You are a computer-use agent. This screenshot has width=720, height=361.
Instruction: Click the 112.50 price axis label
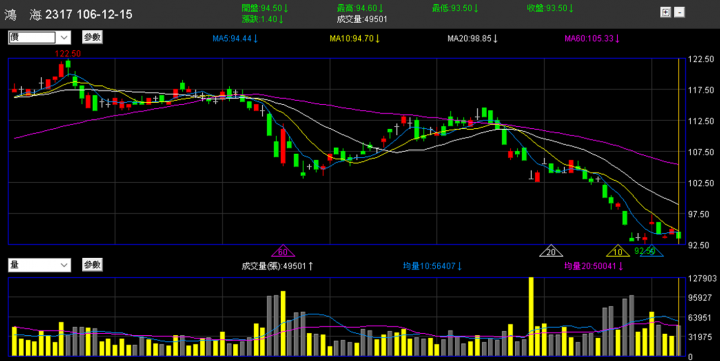pyautogui.click(x=701, y=121)
